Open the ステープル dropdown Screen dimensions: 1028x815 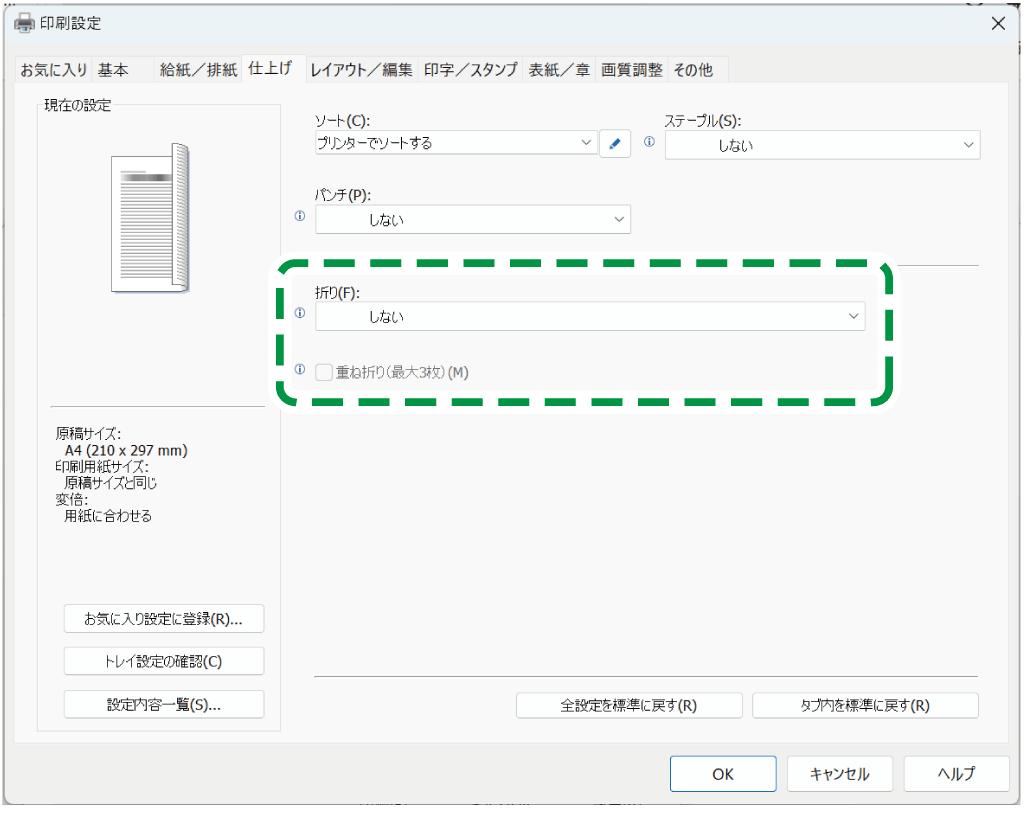pos(822,144)
